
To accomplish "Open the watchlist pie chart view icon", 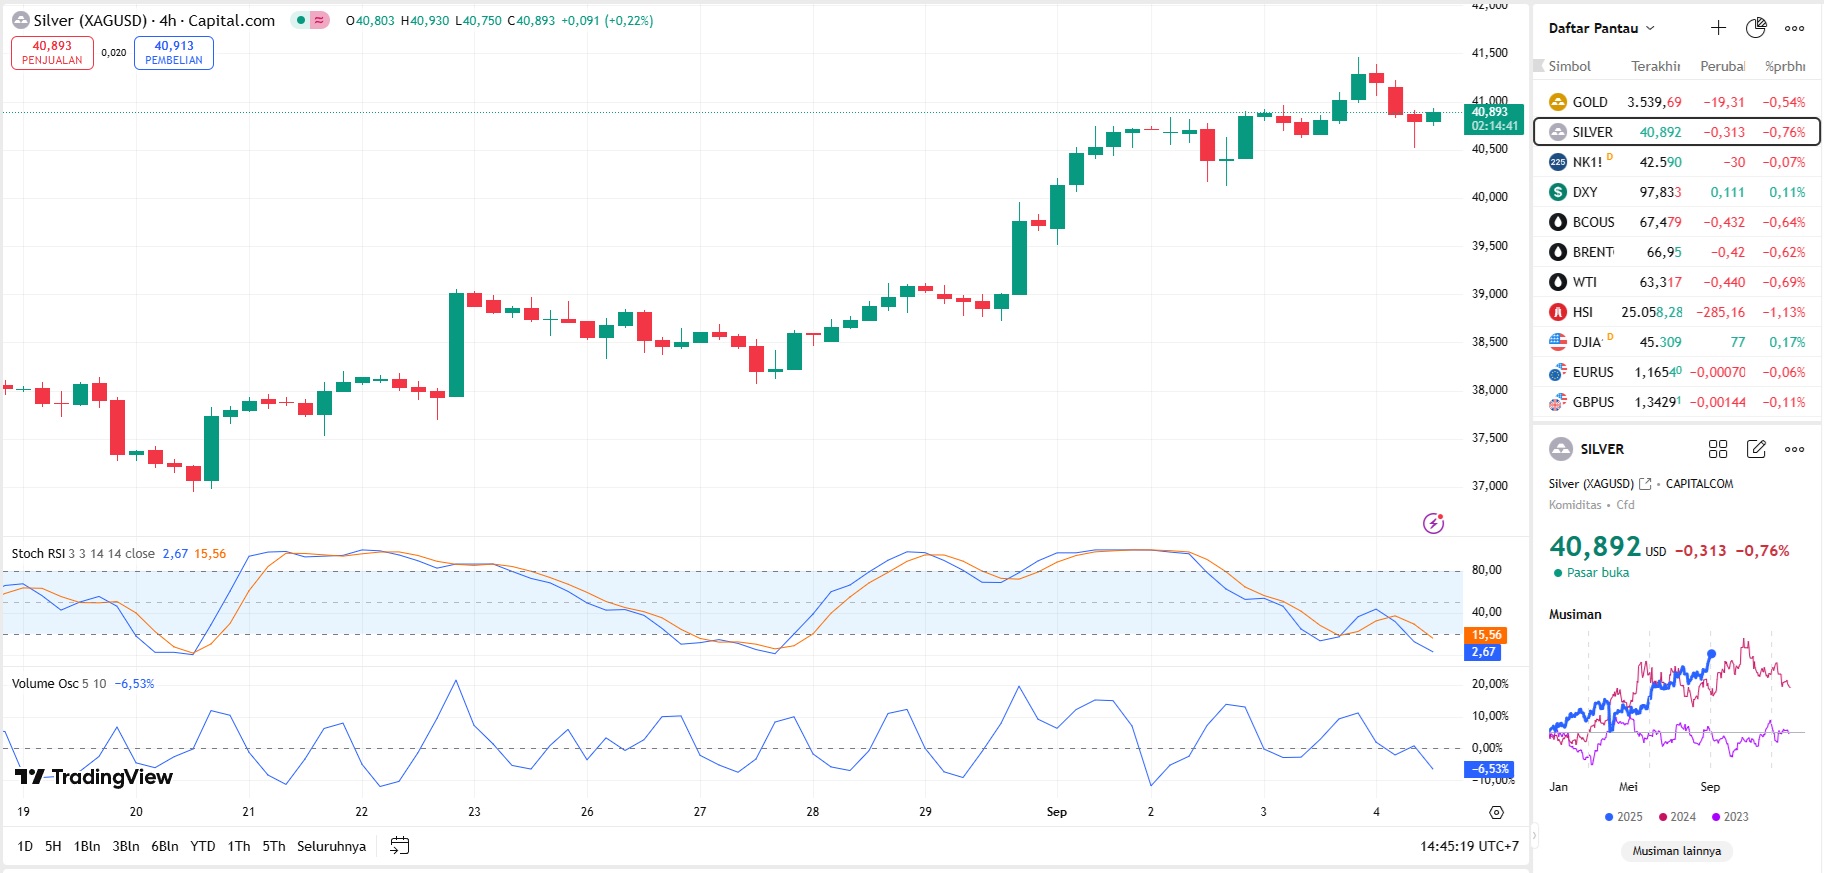I will click(x=1756, y=28).
